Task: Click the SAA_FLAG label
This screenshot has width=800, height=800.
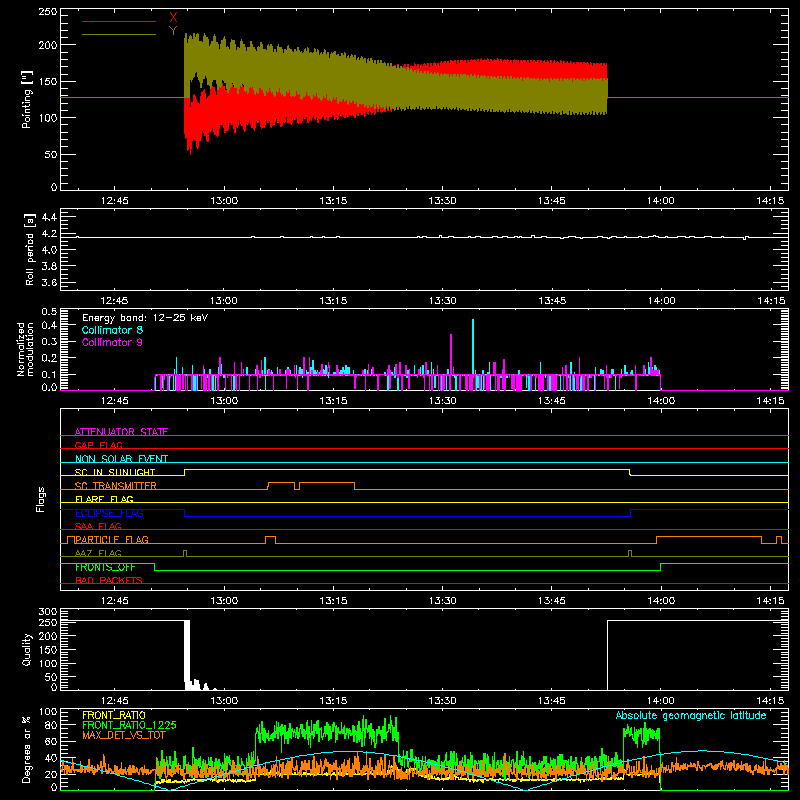Action: tap(98, 526)
